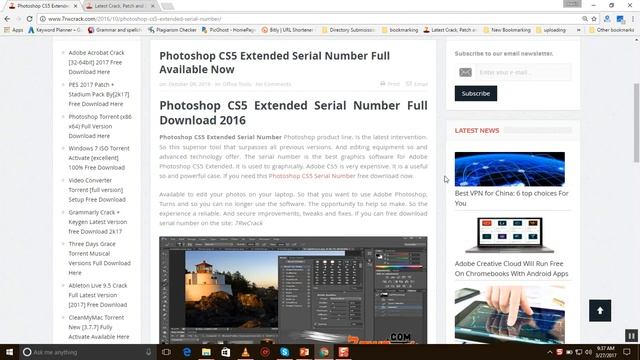Viewport: 640px width, 360px height.
Task: Open VLC media player from the taskbar
Action: click(x=245, y=352)
